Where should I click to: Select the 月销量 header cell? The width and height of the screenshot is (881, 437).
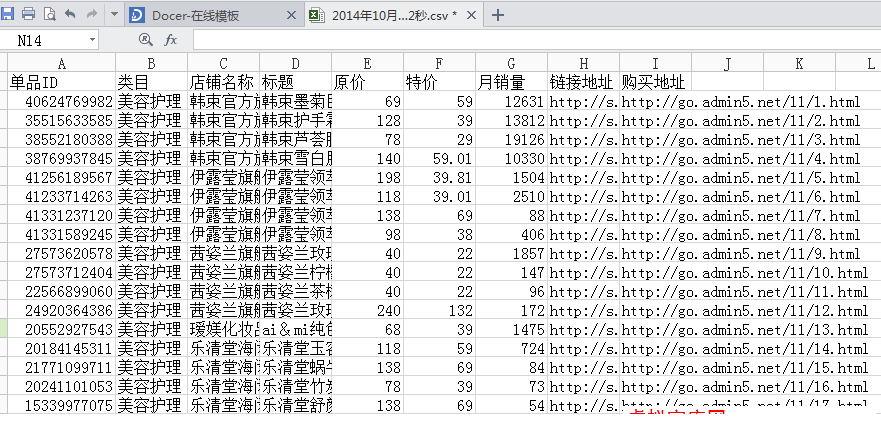coord(511,81)
